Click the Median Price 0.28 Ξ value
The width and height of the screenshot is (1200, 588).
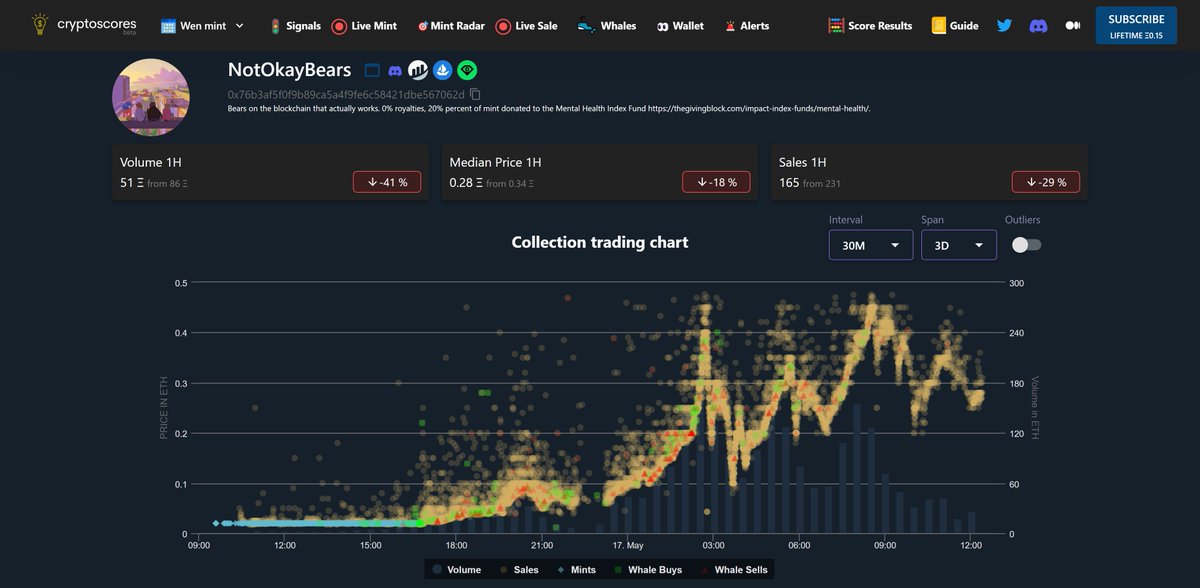467,183
